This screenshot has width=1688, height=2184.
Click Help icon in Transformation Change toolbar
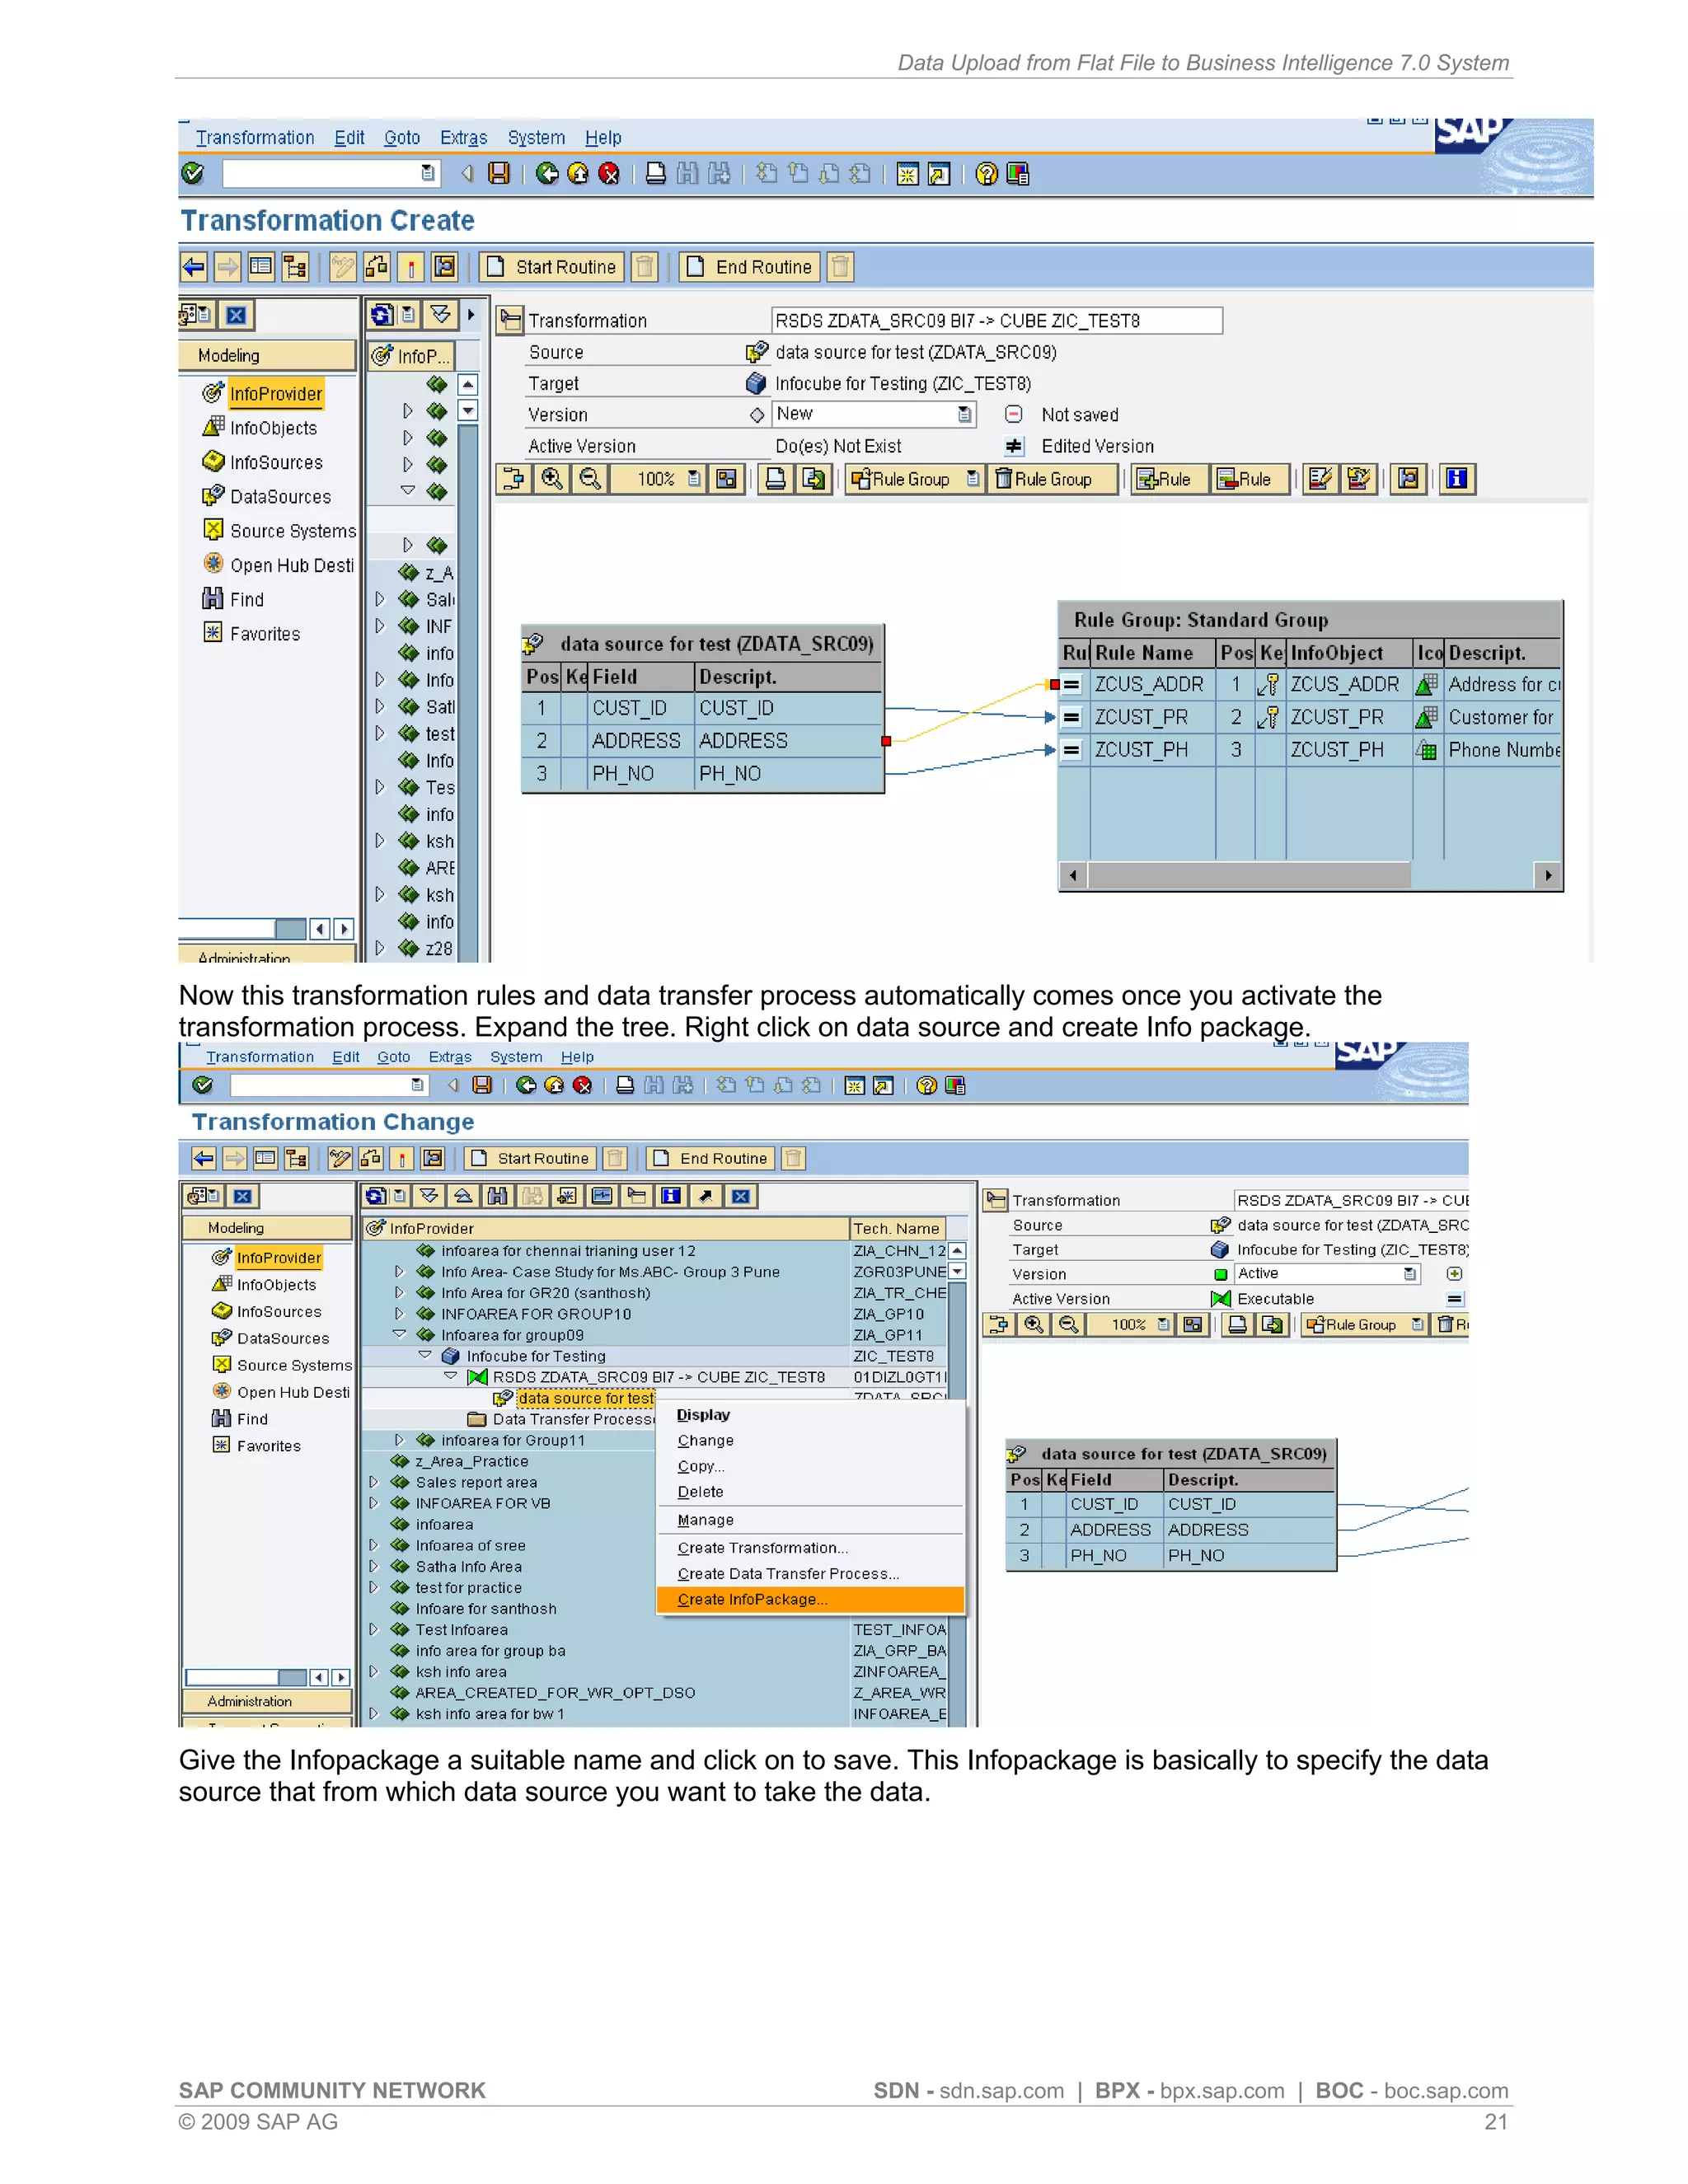point(927,1086)
